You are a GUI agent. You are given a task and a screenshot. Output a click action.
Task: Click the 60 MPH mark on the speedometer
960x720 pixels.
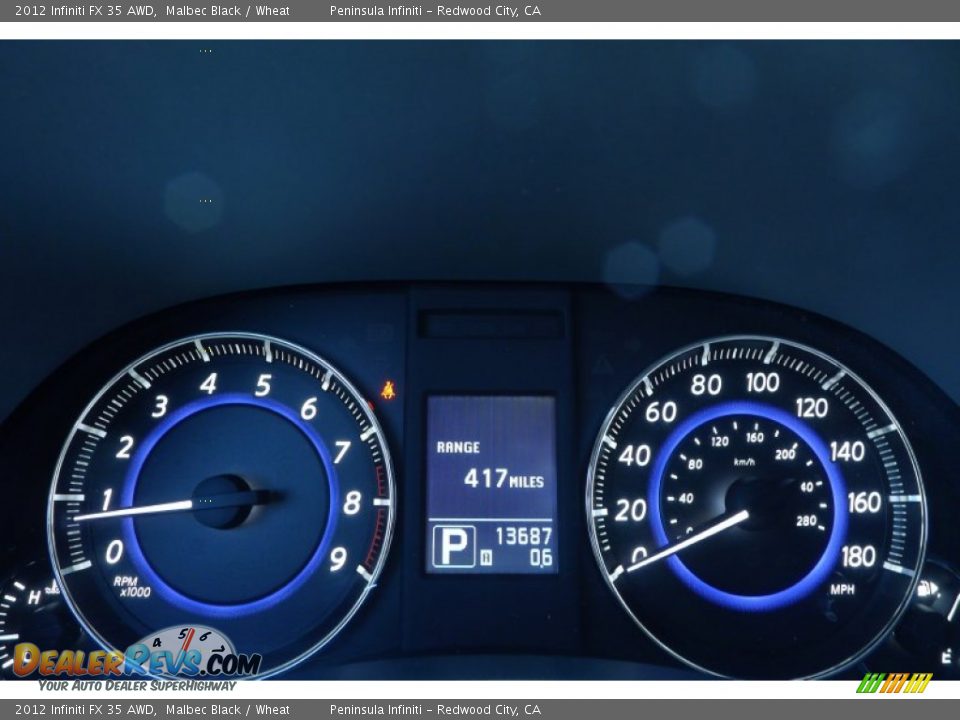(x=661, y=412)
